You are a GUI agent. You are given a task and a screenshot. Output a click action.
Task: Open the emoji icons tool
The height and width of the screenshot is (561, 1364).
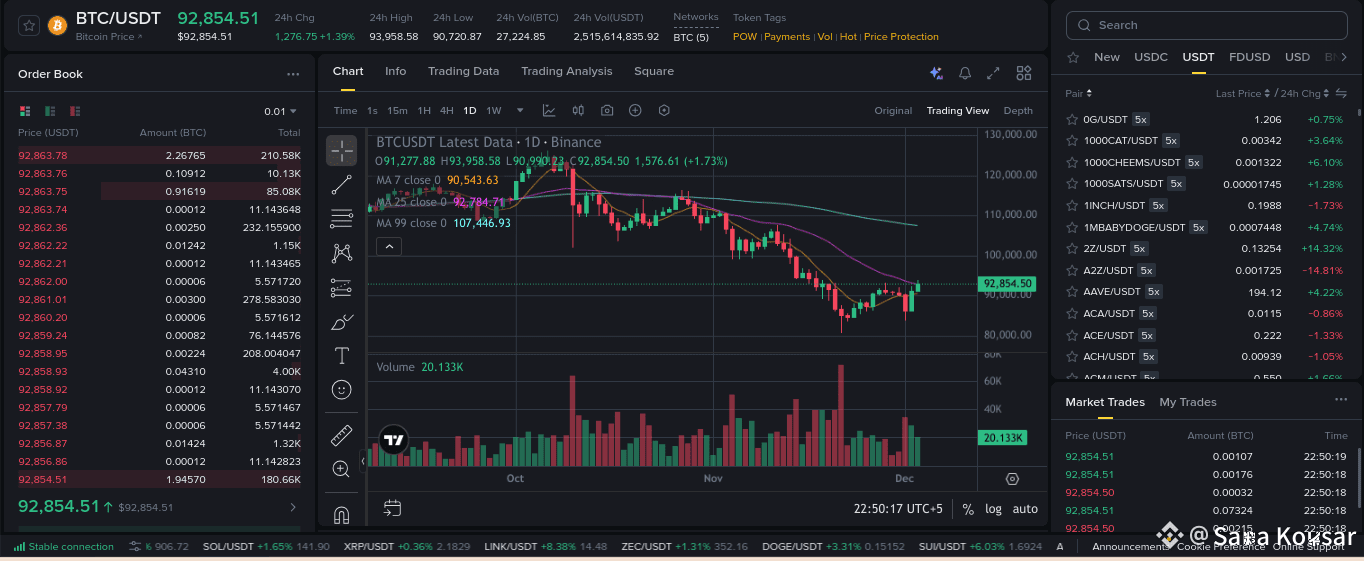[x=342, y=390]
